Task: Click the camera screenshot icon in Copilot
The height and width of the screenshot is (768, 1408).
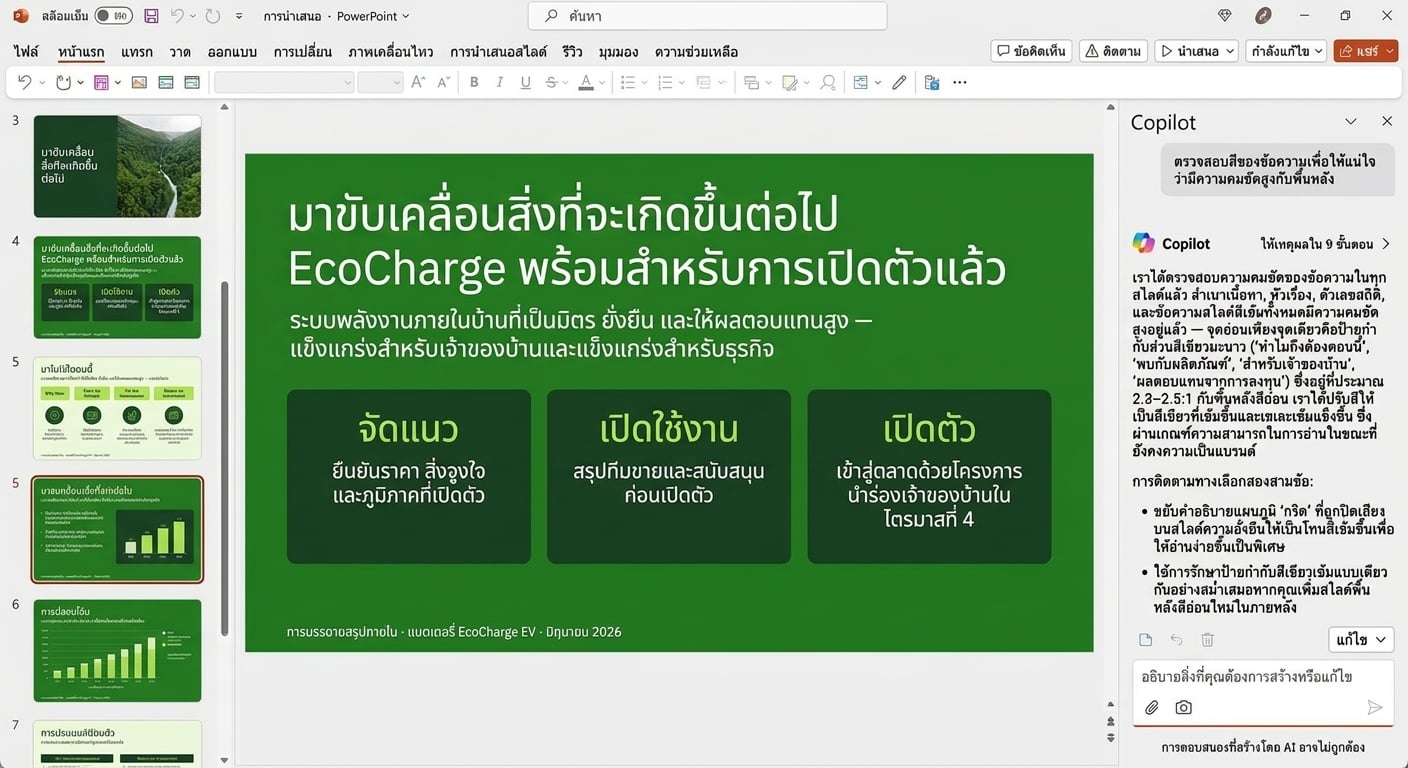Action: pos(1184,707)
